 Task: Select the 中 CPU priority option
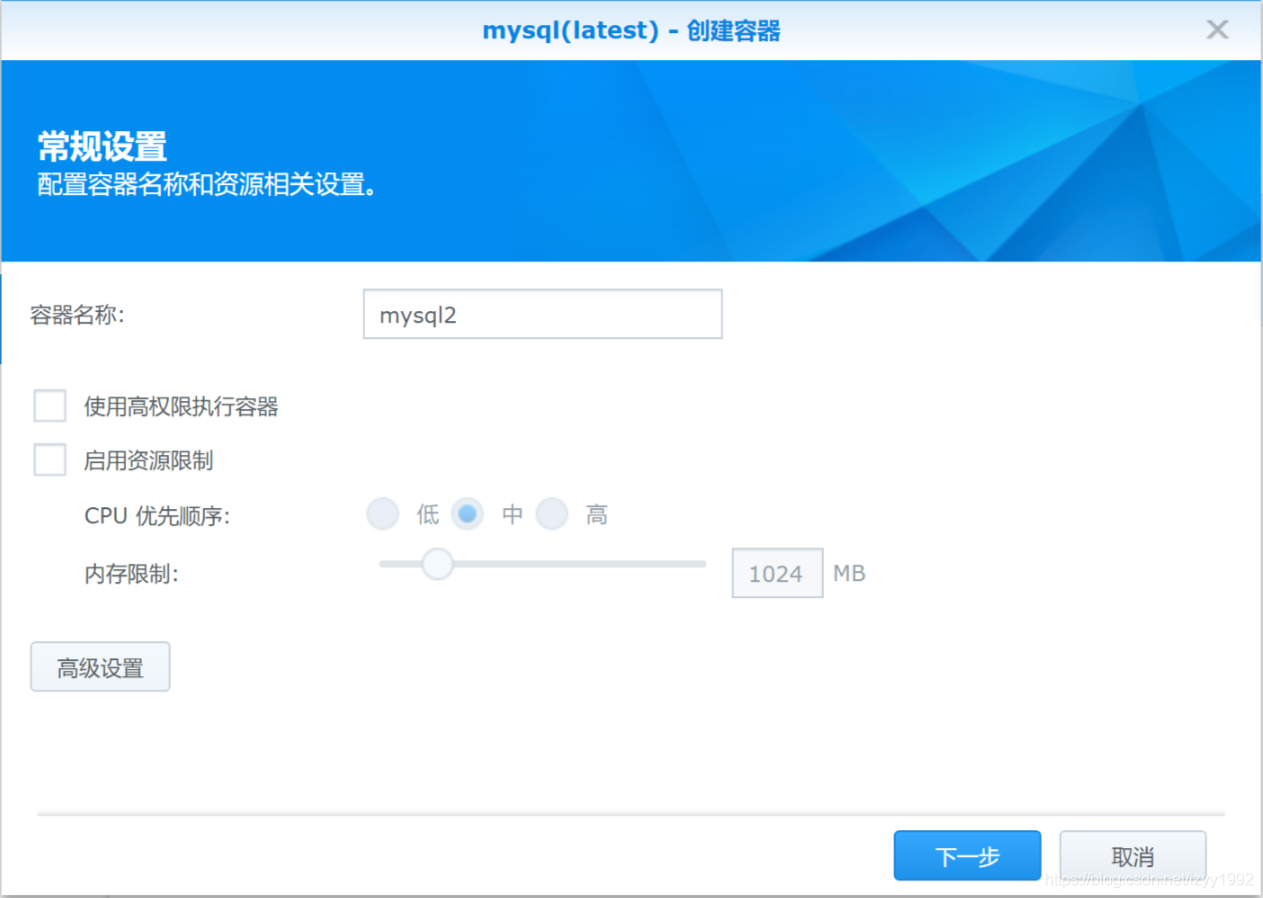(x=467, y=513)
